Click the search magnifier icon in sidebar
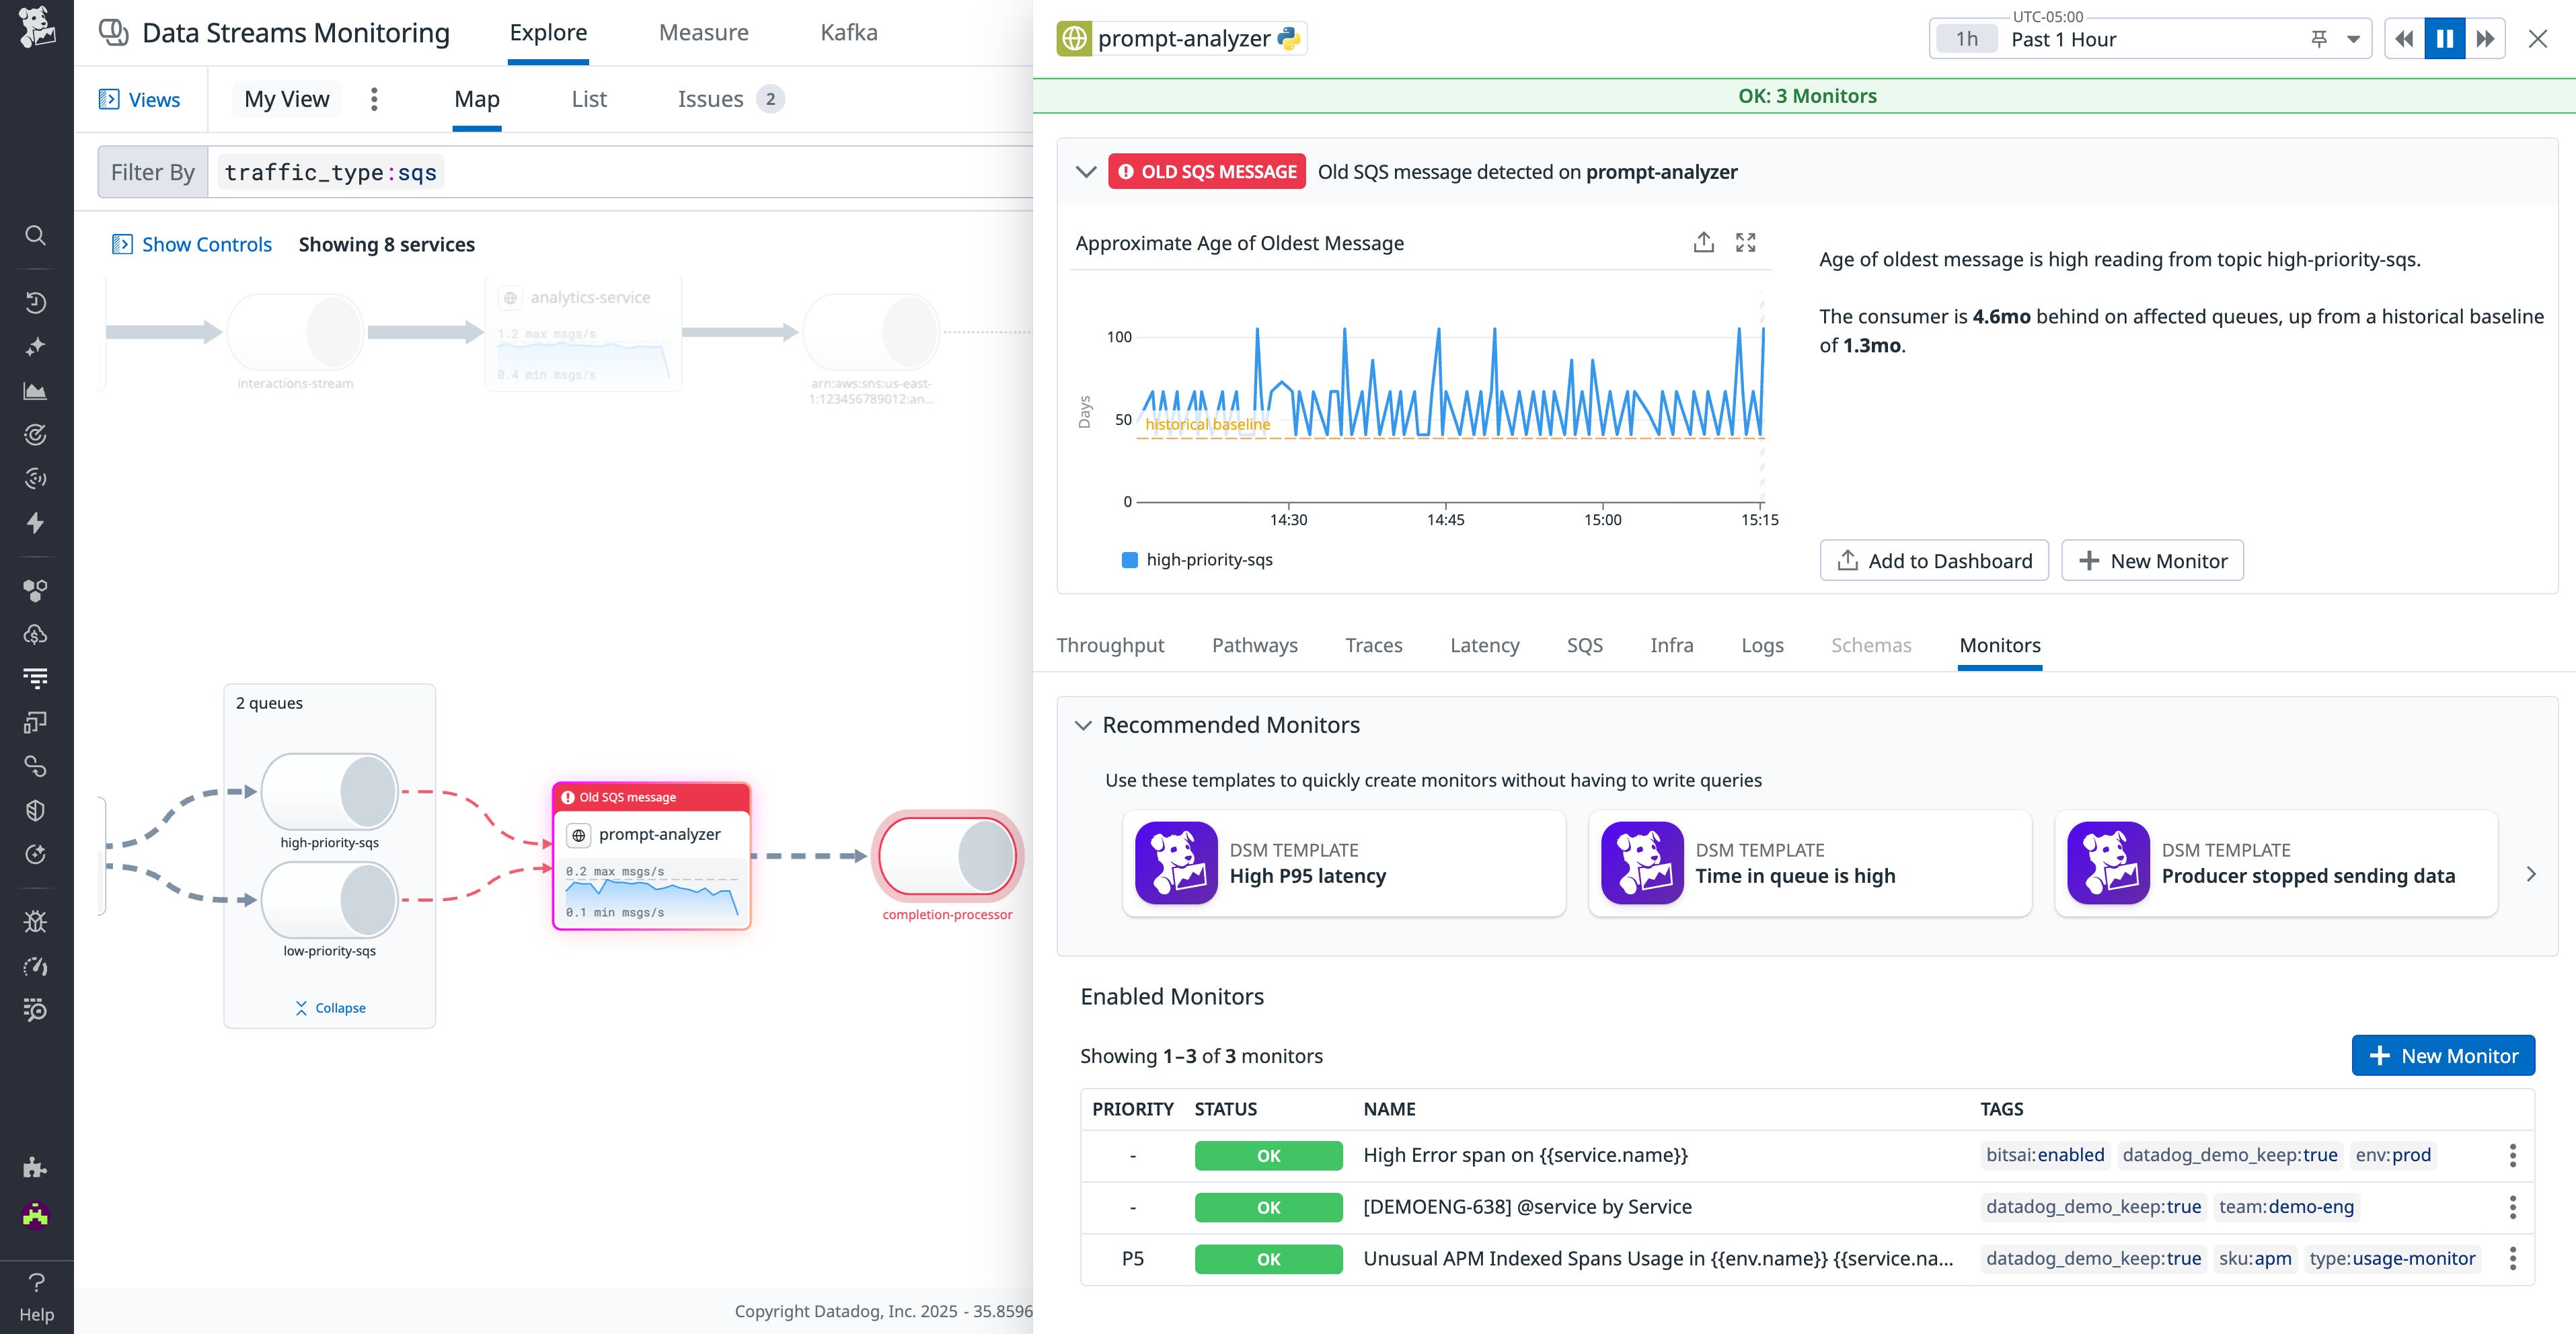Viewport: 2576px width, 1334px height. 35,236
